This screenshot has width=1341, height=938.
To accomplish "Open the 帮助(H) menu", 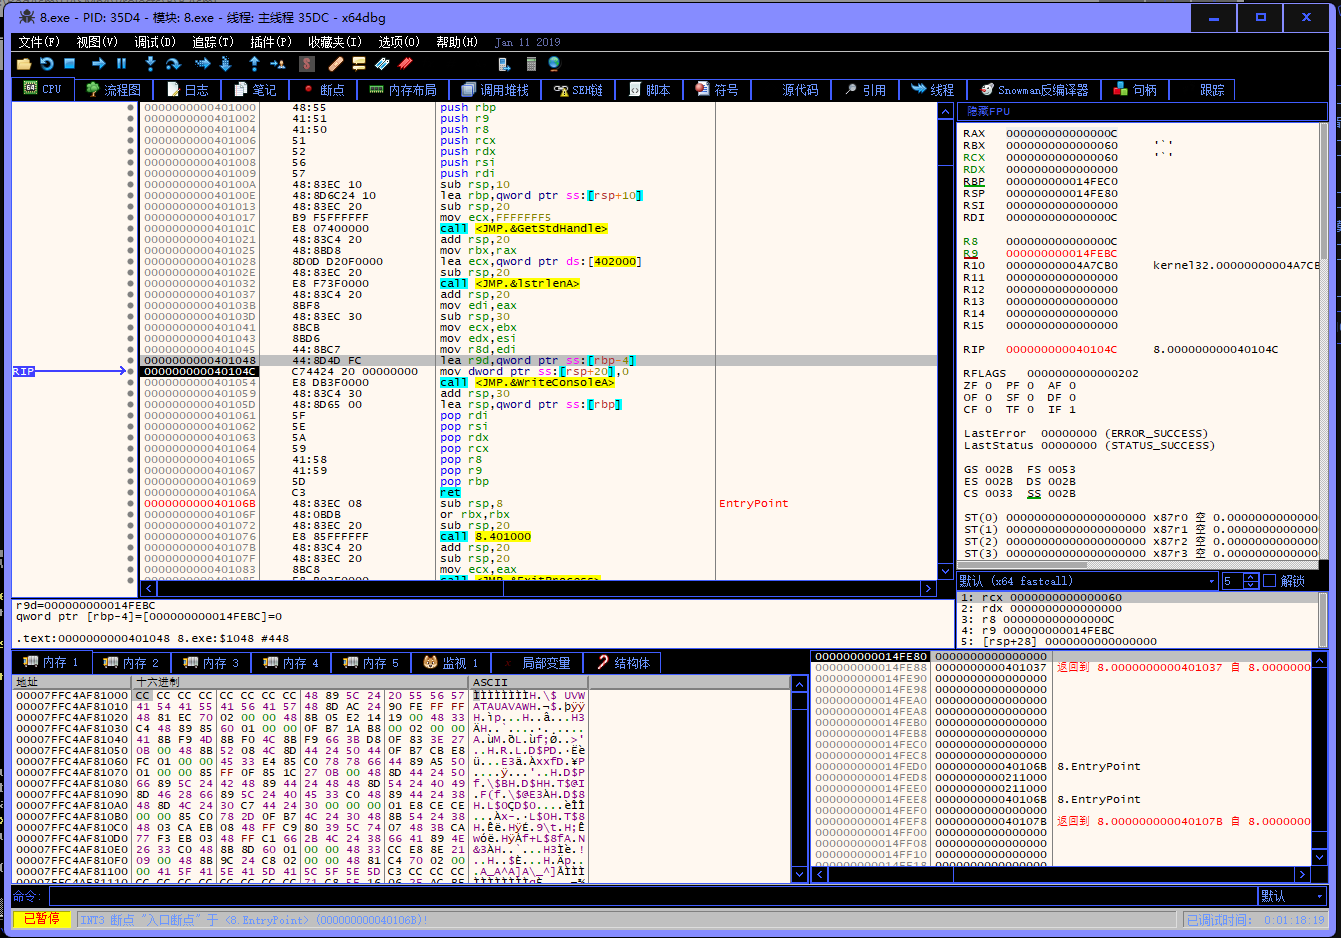I will 457,42.
